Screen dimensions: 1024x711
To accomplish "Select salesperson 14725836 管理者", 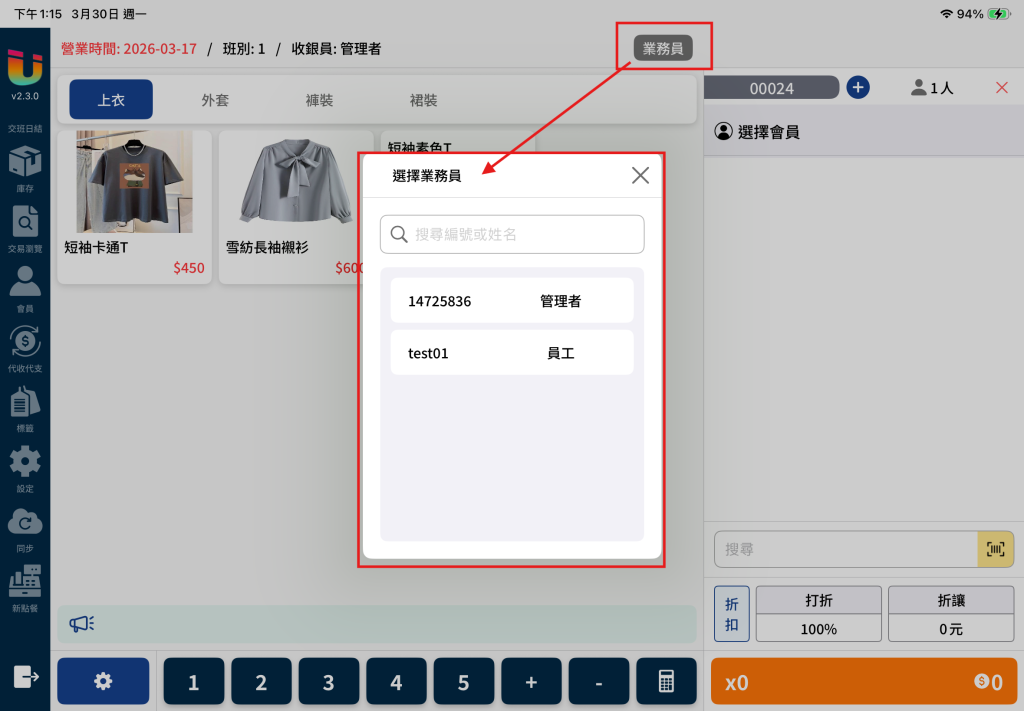I will coord(512,300).
